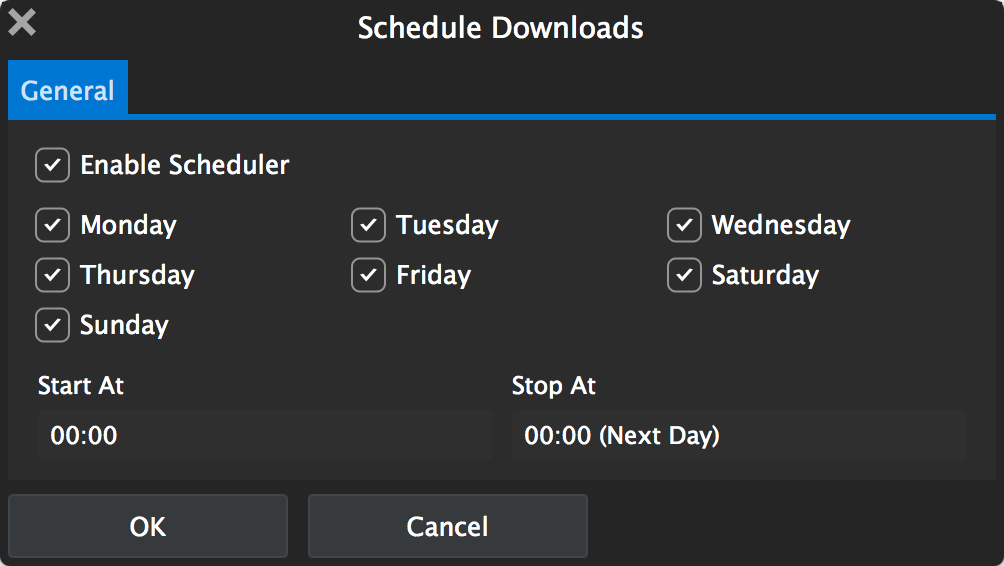Screen dimensions: 1004x566
Task: Open the Stop At time field
Action: (x=738, y=435)
